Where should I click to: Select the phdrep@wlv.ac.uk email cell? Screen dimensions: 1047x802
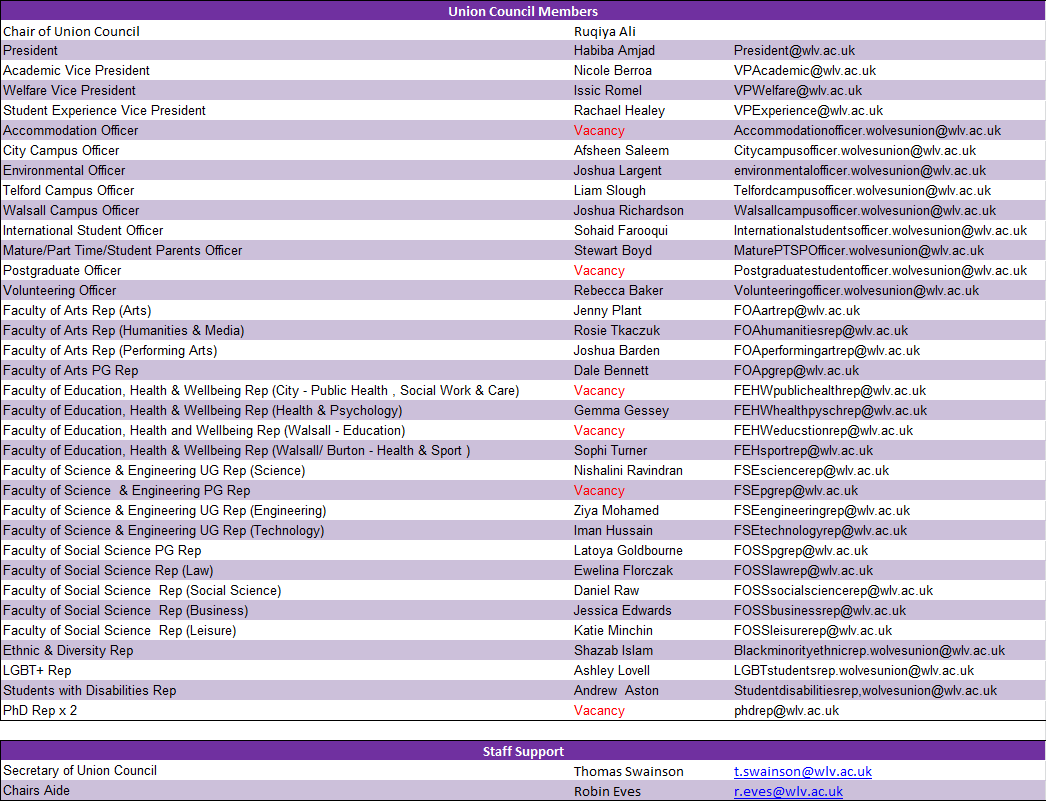(x=787, y=712)
